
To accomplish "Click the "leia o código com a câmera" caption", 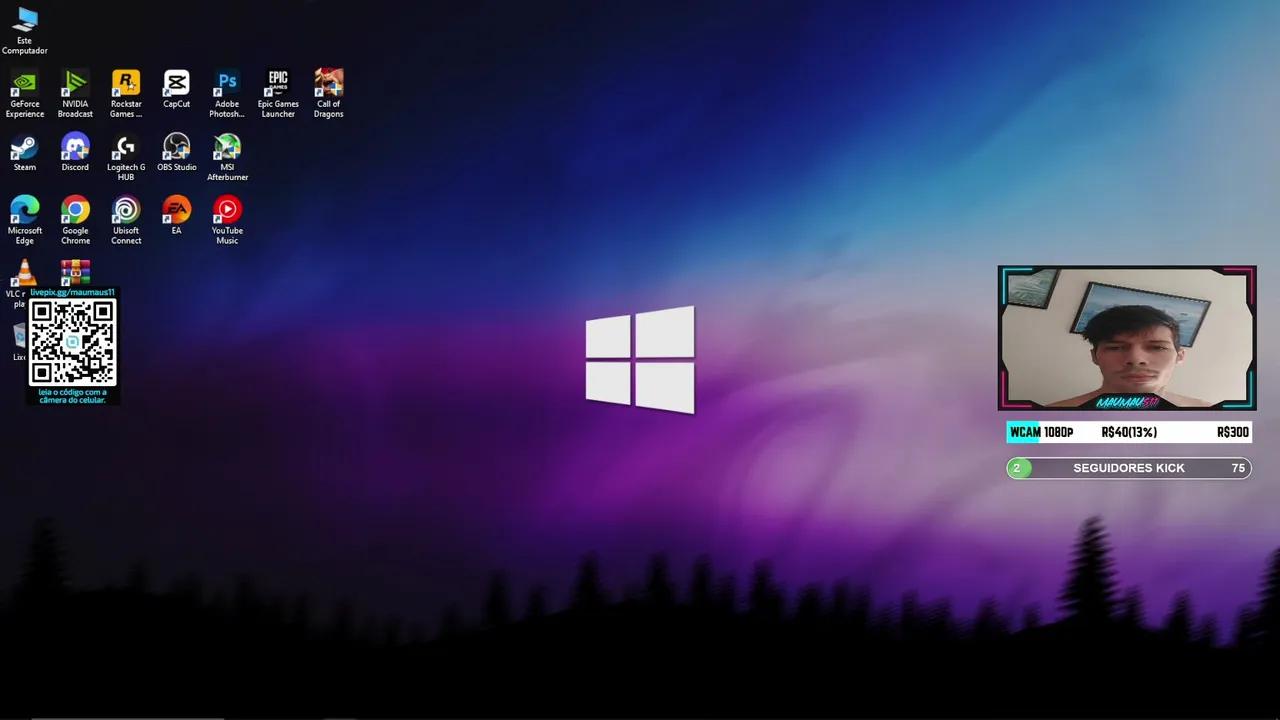I will (72, 396).
